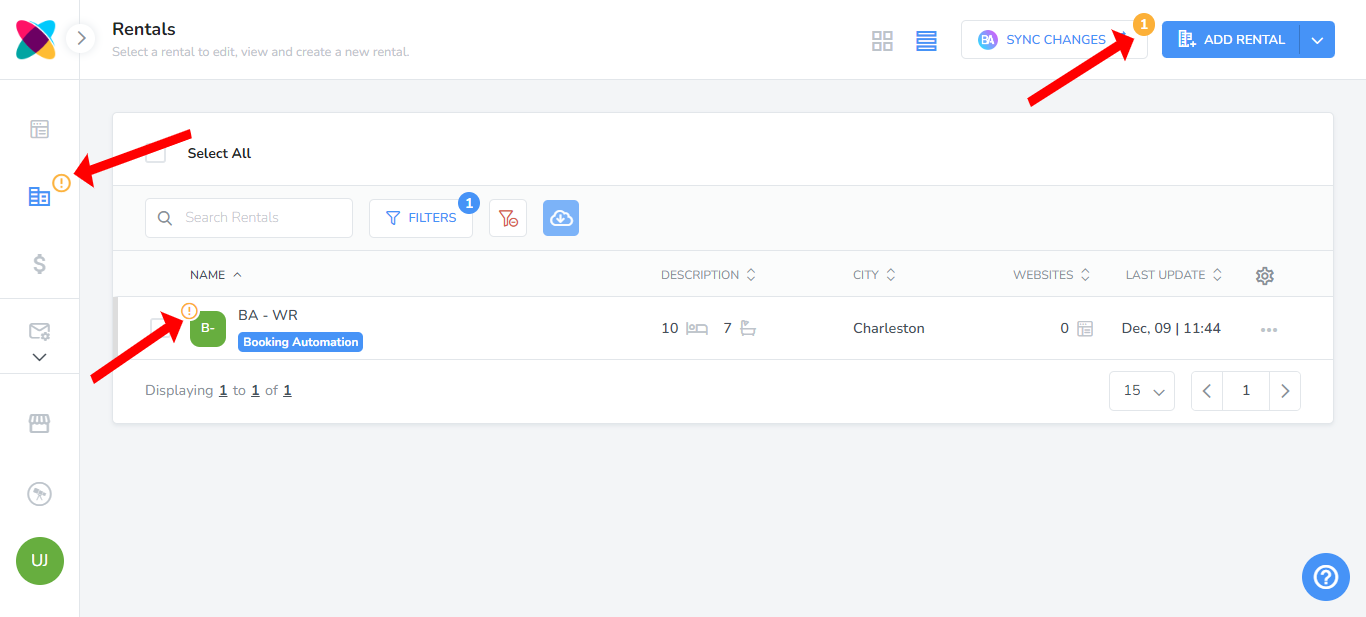The height and width of the screenshot is (617, 1366).
Task: Click the Booking Automation tag
Action: click(x=300, y=342)
